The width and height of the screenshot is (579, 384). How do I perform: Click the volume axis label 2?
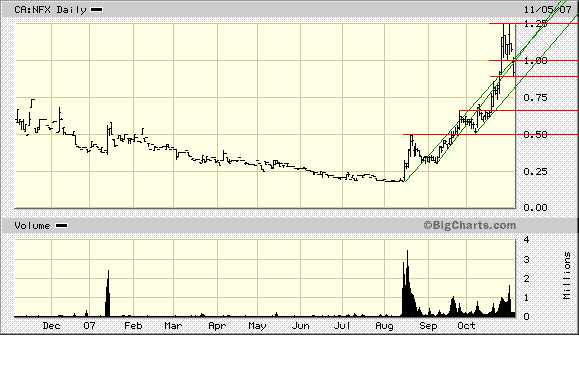(527, 278)
